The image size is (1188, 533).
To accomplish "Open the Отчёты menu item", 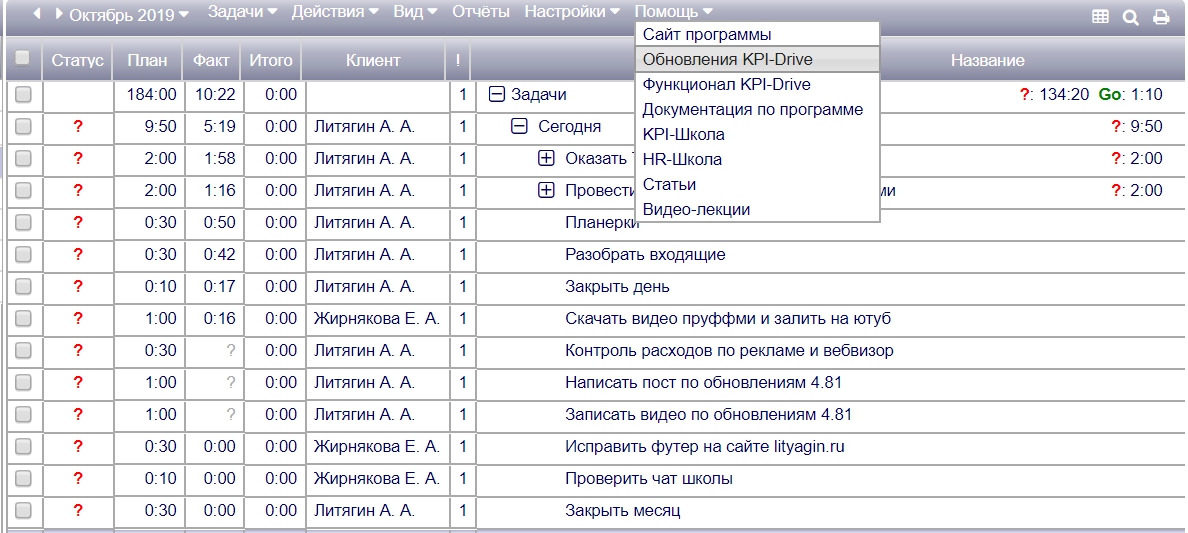I will (480, 12).
